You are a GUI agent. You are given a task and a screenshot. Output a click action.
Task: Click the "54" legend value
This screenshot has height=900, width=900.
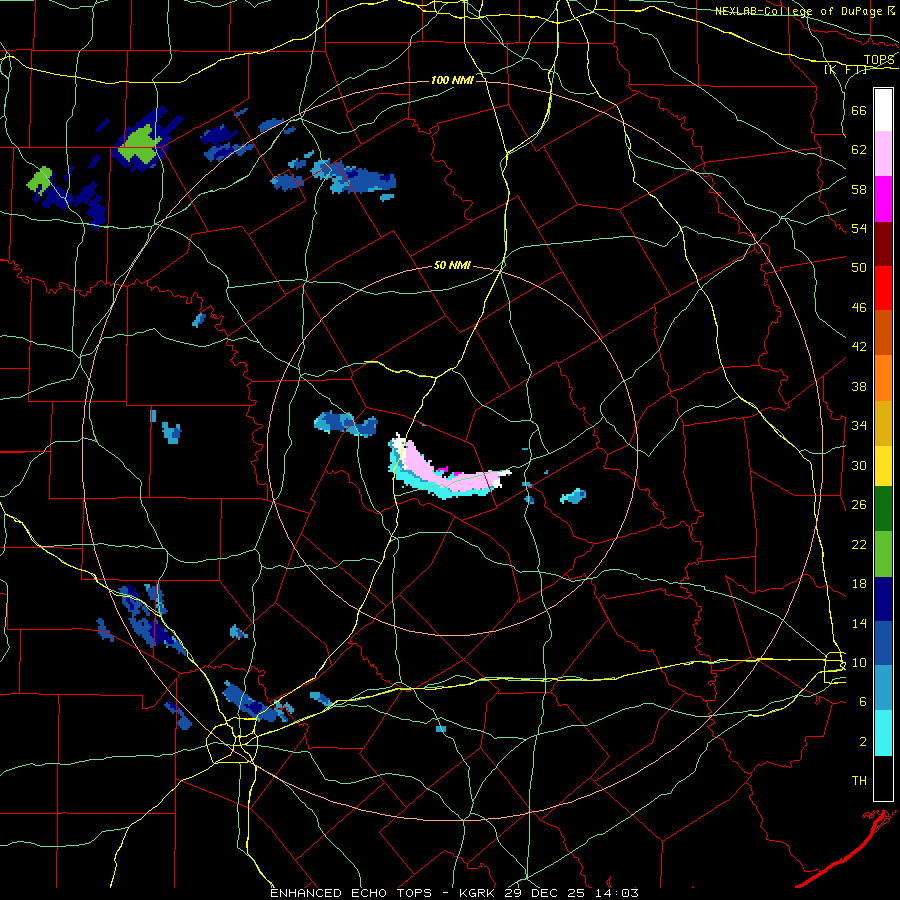point(859,228)
